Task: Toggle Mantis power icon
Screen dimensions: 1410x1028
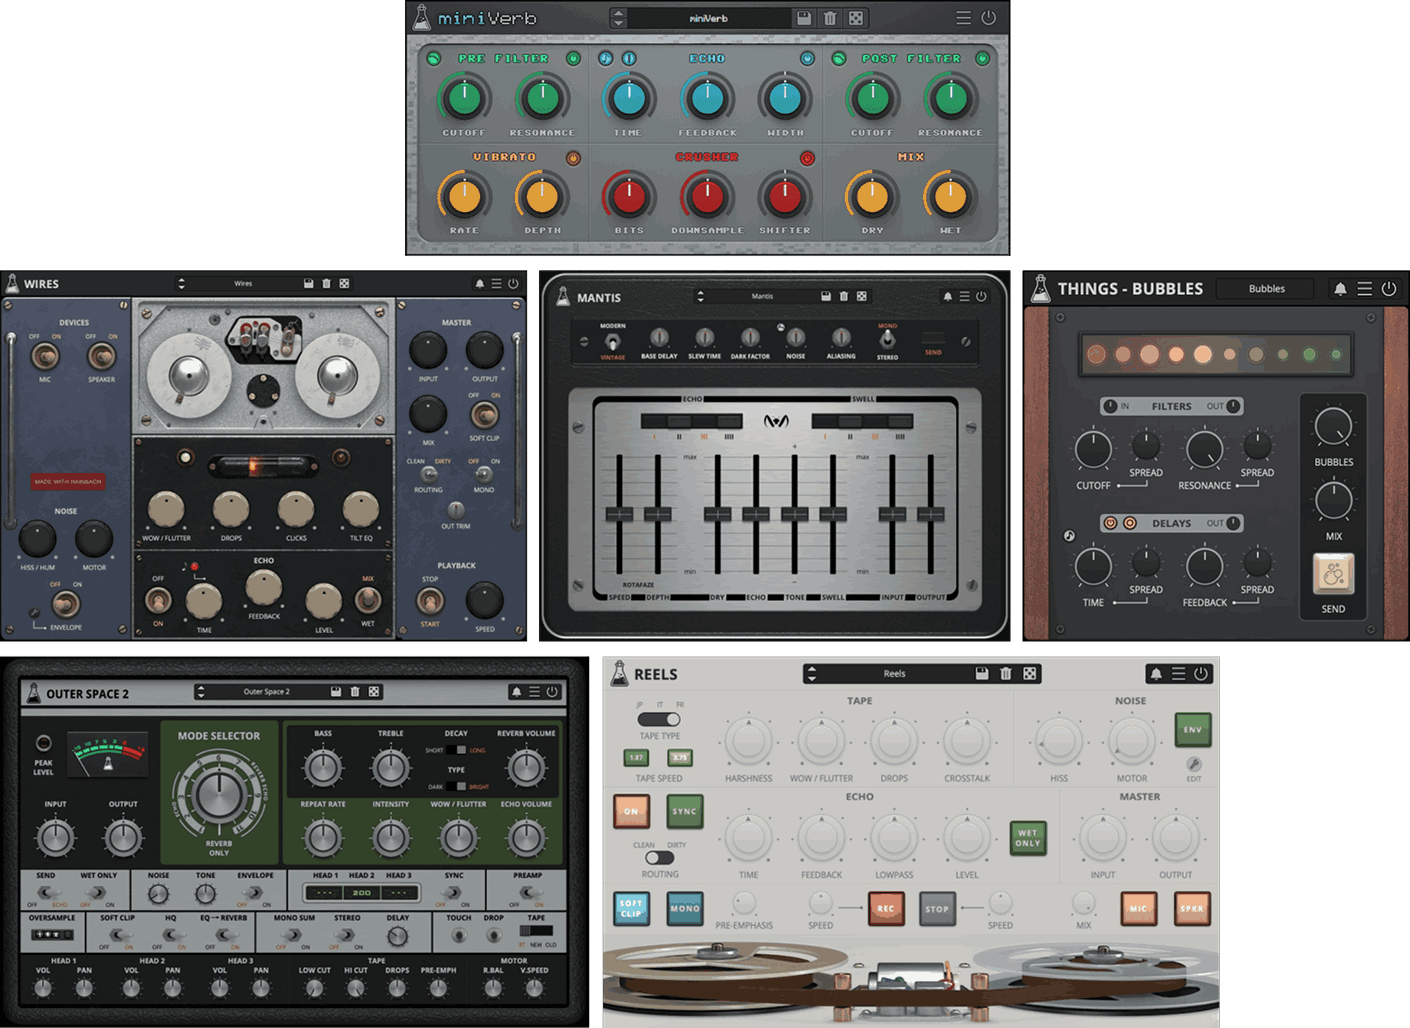Action: 981,296
